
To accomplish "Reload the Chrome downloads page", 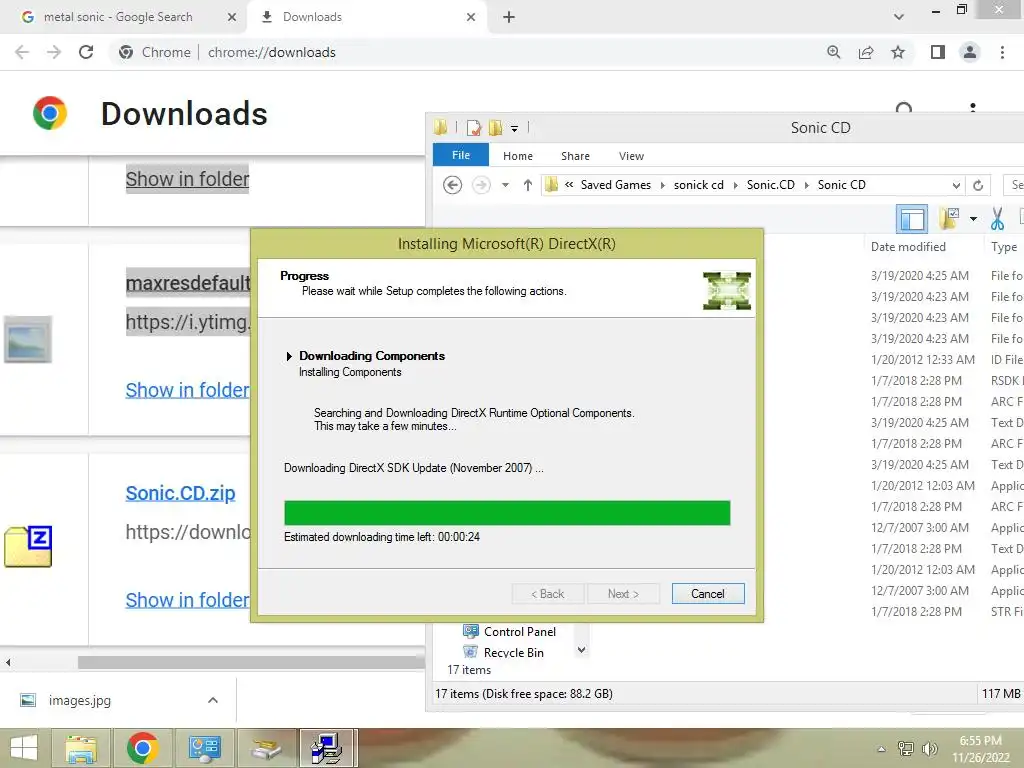I will click(x=86, y=52).
